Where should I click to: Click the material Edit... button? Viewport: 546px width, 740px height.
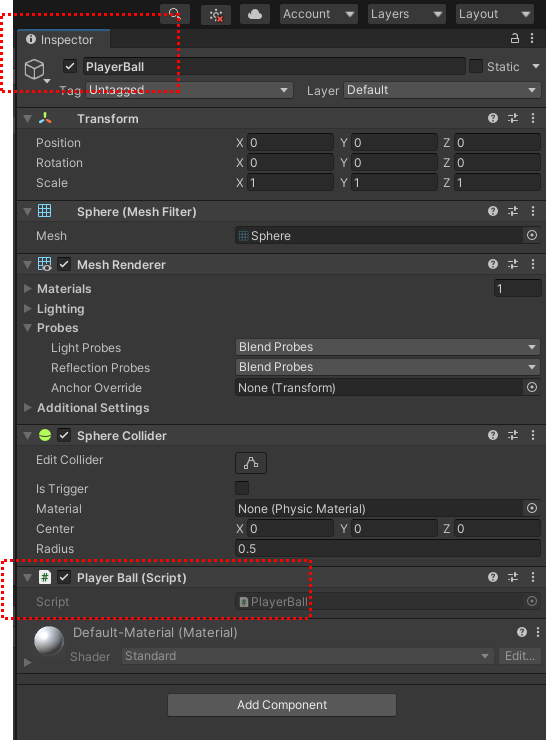520,656
